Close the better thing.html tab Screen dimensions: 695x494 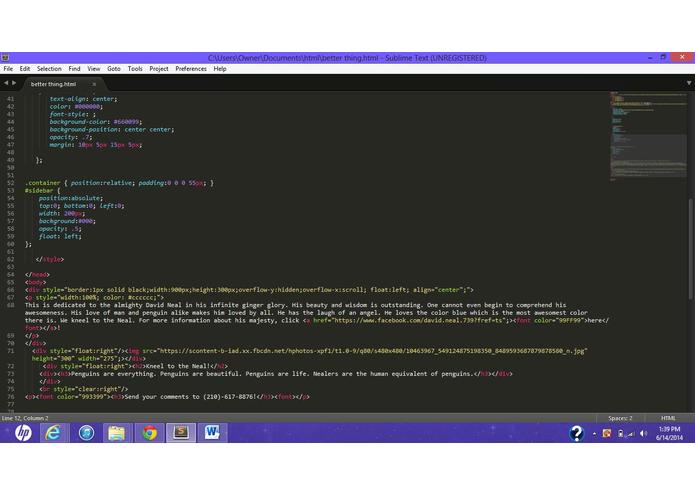94,84
